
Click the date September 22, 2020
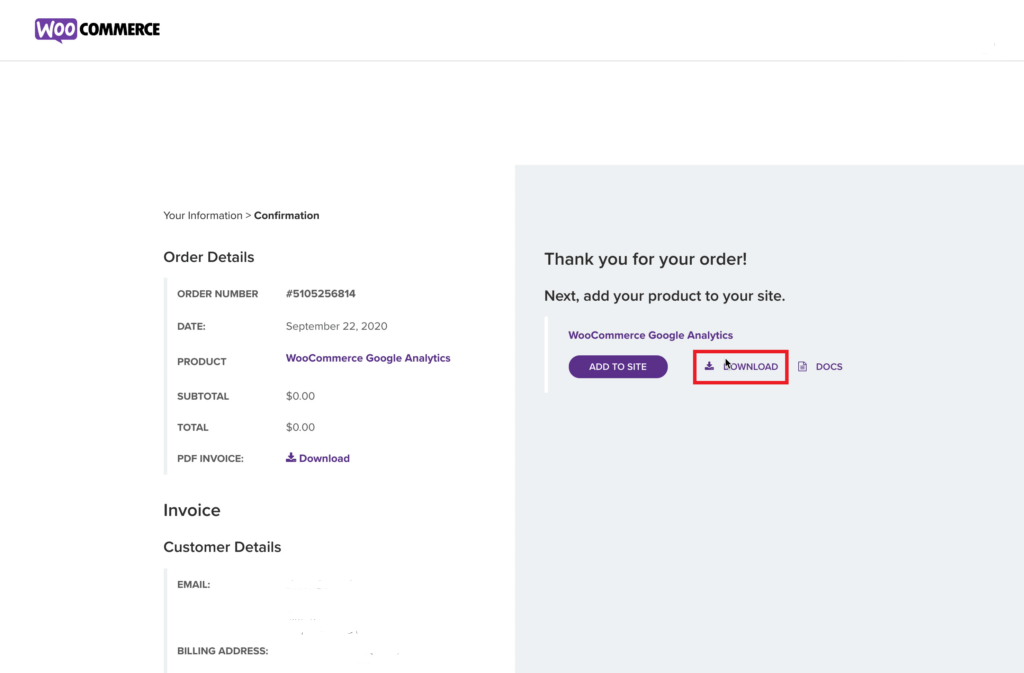tap(336, 326)
